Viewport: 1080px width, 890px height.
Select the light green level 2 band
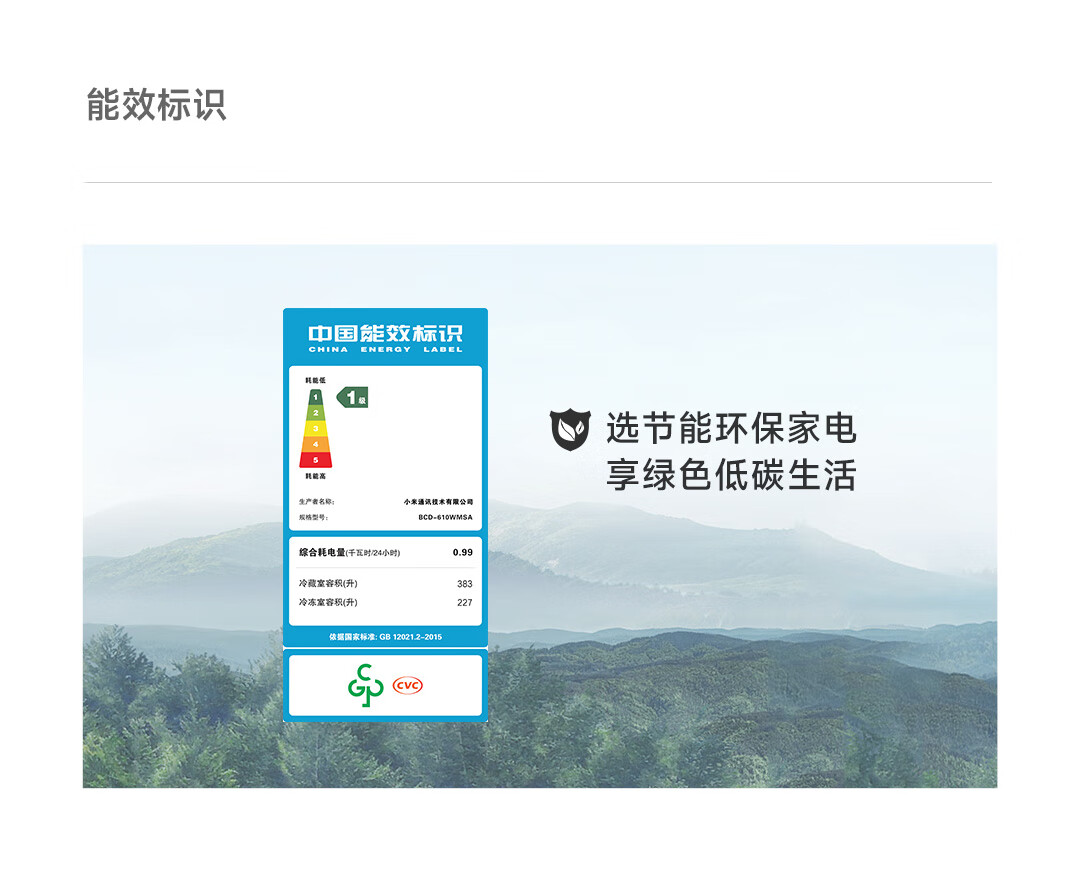(x=315, y=413)
